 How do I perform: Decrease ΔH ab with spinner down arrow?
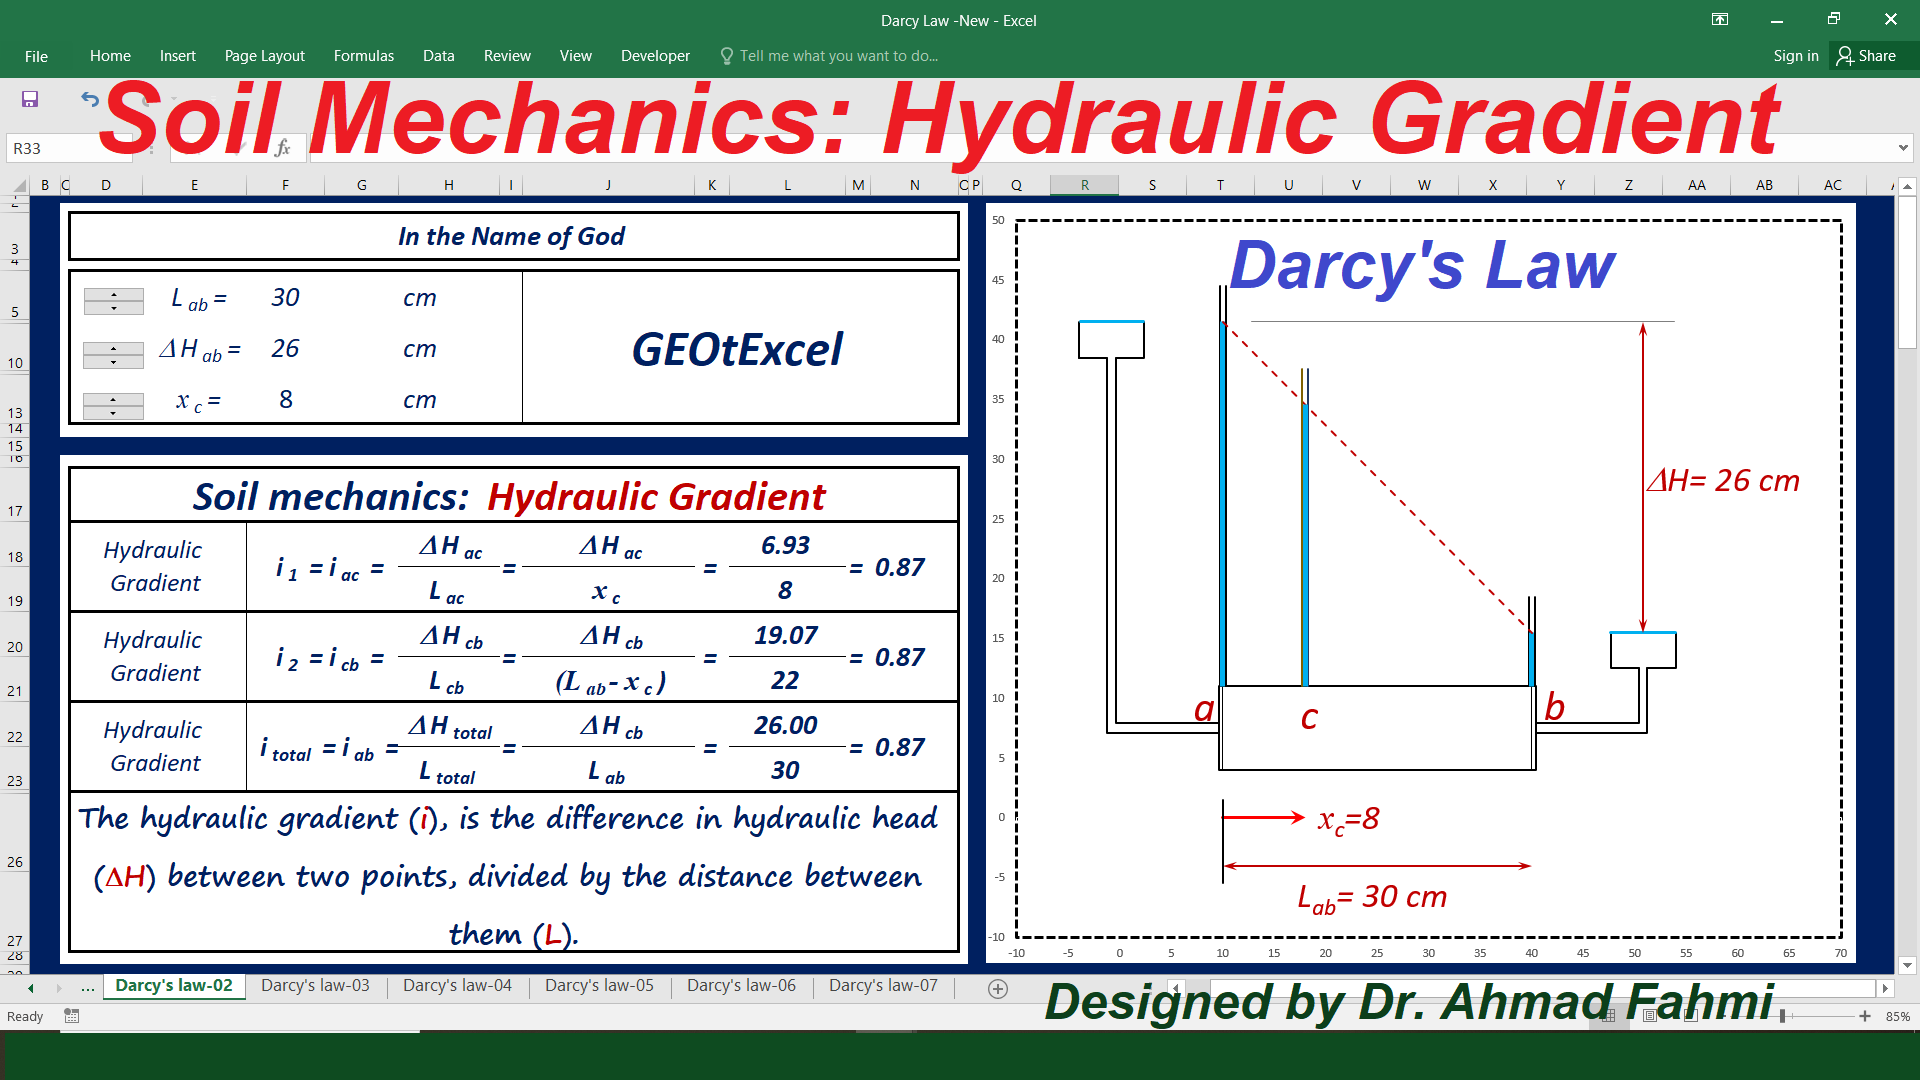point(114,361)
